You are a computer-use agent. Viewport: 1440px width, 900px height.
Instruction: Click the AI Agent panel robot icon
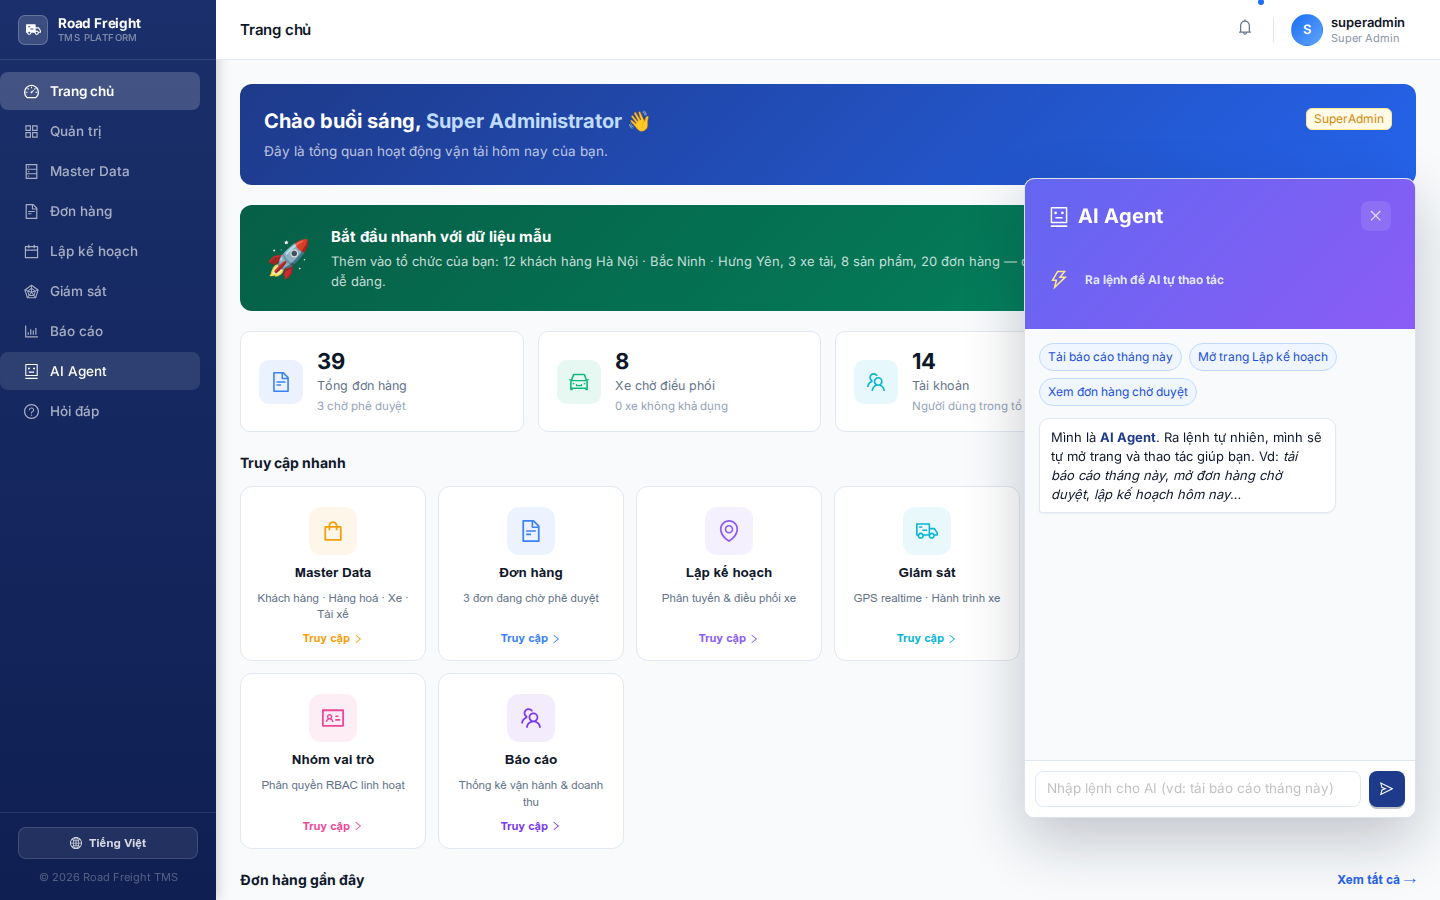click(1059, 217)
